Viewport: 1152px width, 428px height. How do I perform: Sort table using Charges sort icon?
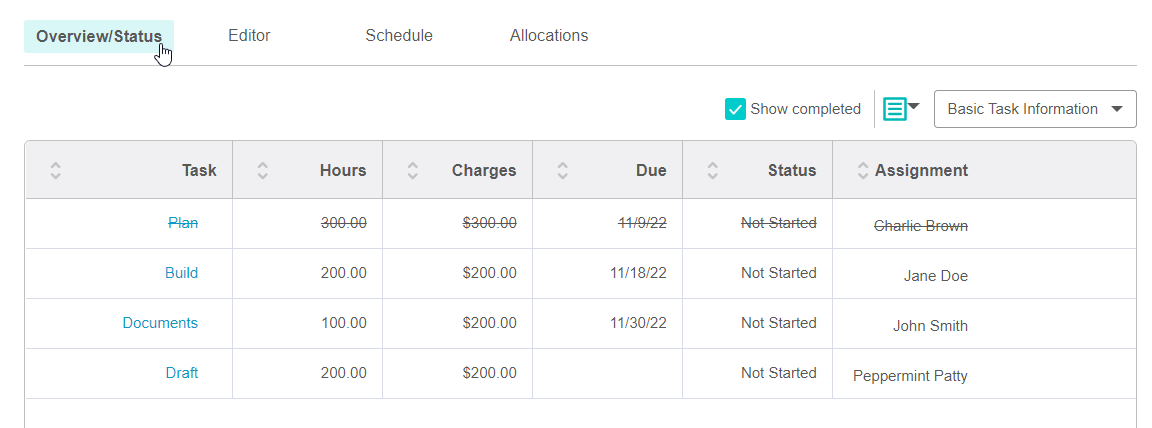point(413,171)
